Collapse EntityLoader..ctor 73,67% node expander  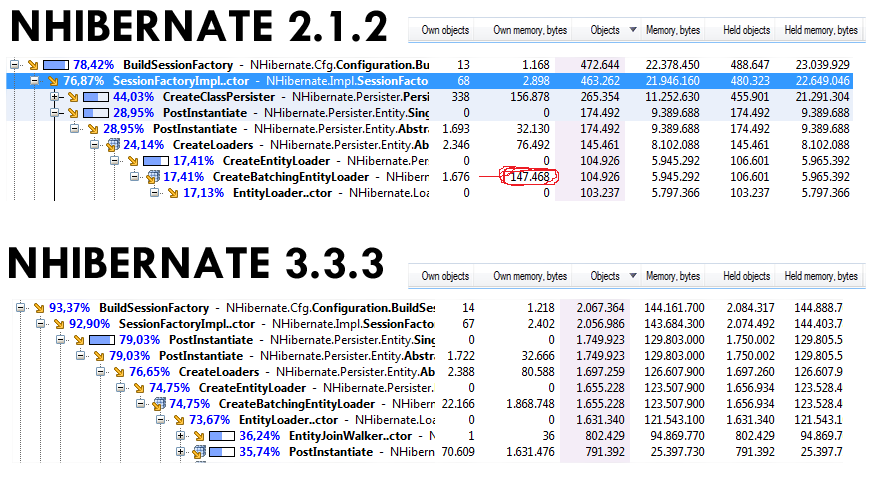pyautogui.click(x=161, y=420)
